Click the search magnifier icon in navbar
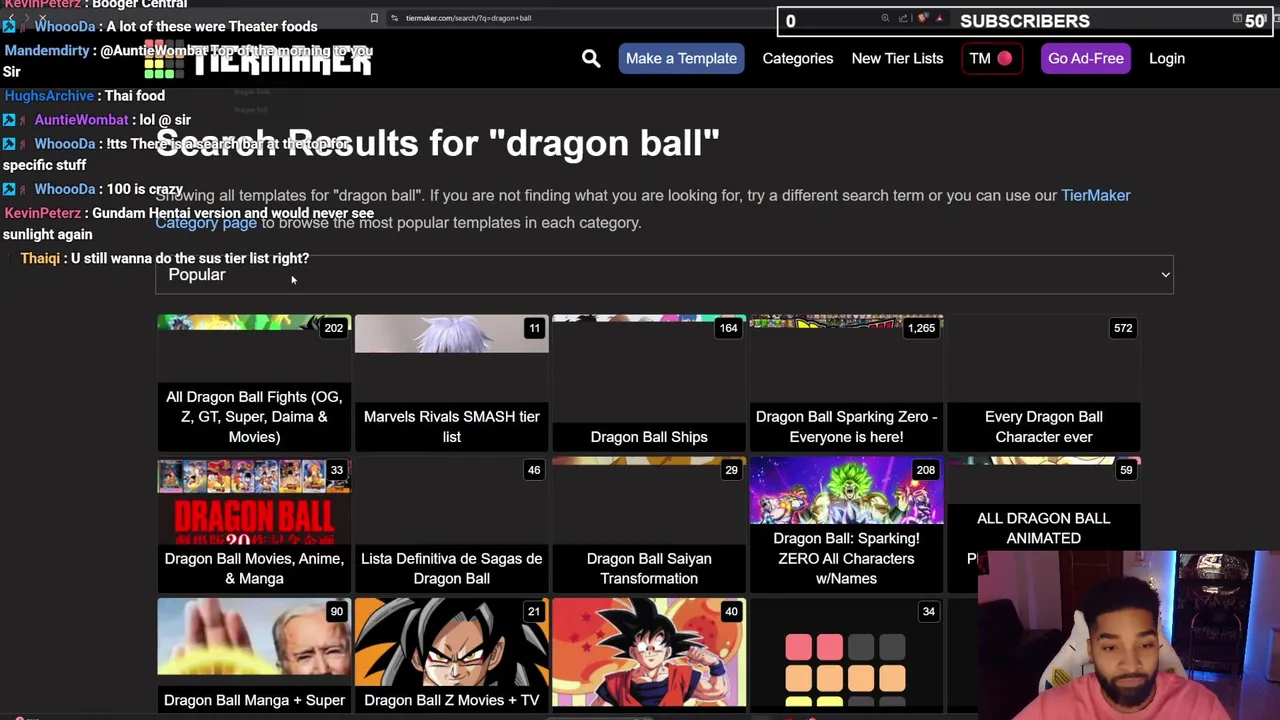This screenshot has height=720, width=1280. pos(591,59)
